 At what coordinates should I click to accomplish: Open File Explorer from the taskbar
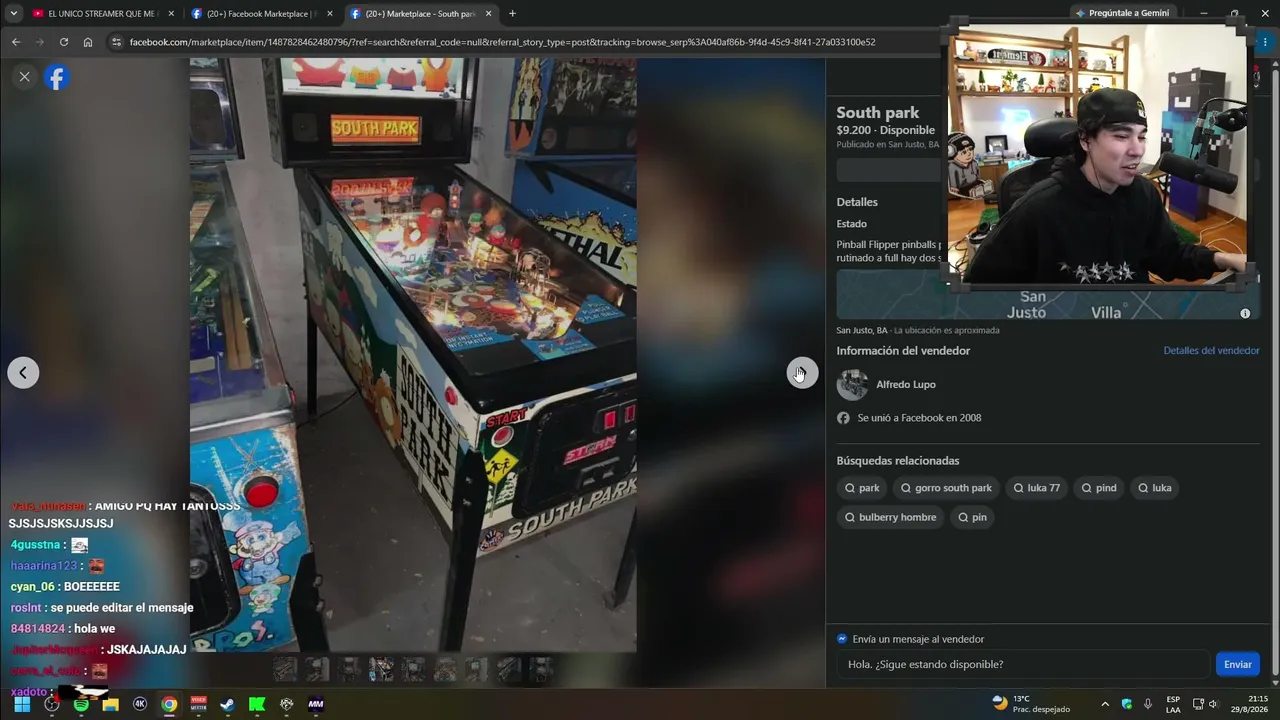[x=110, y=704]
